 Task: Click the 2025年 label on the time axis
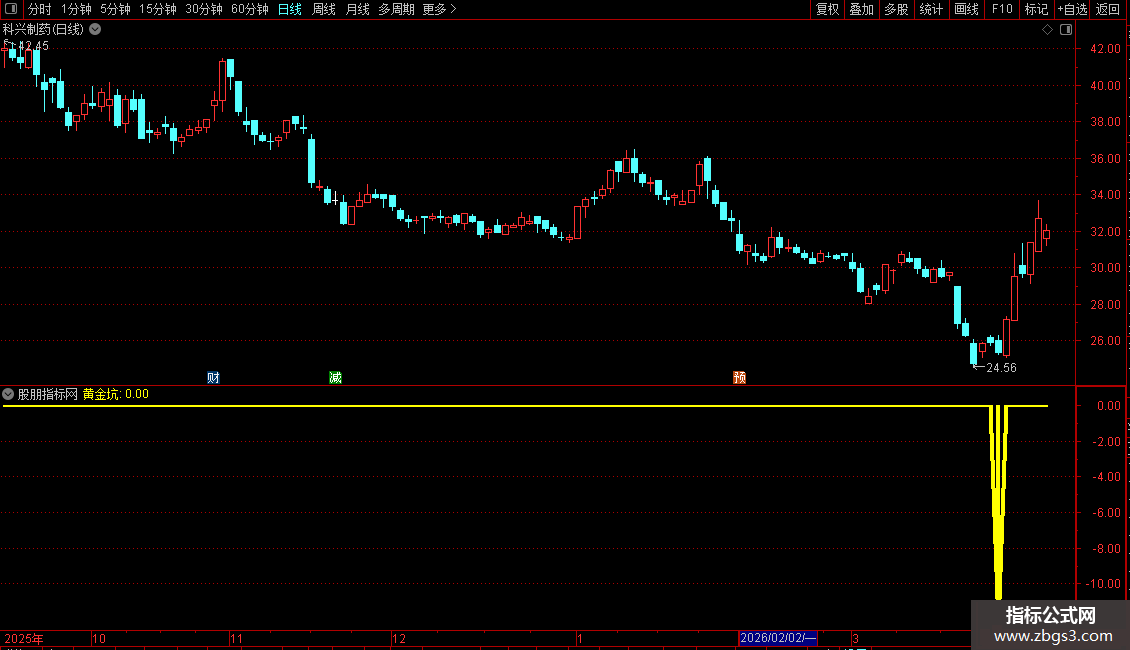coord(24,638)
